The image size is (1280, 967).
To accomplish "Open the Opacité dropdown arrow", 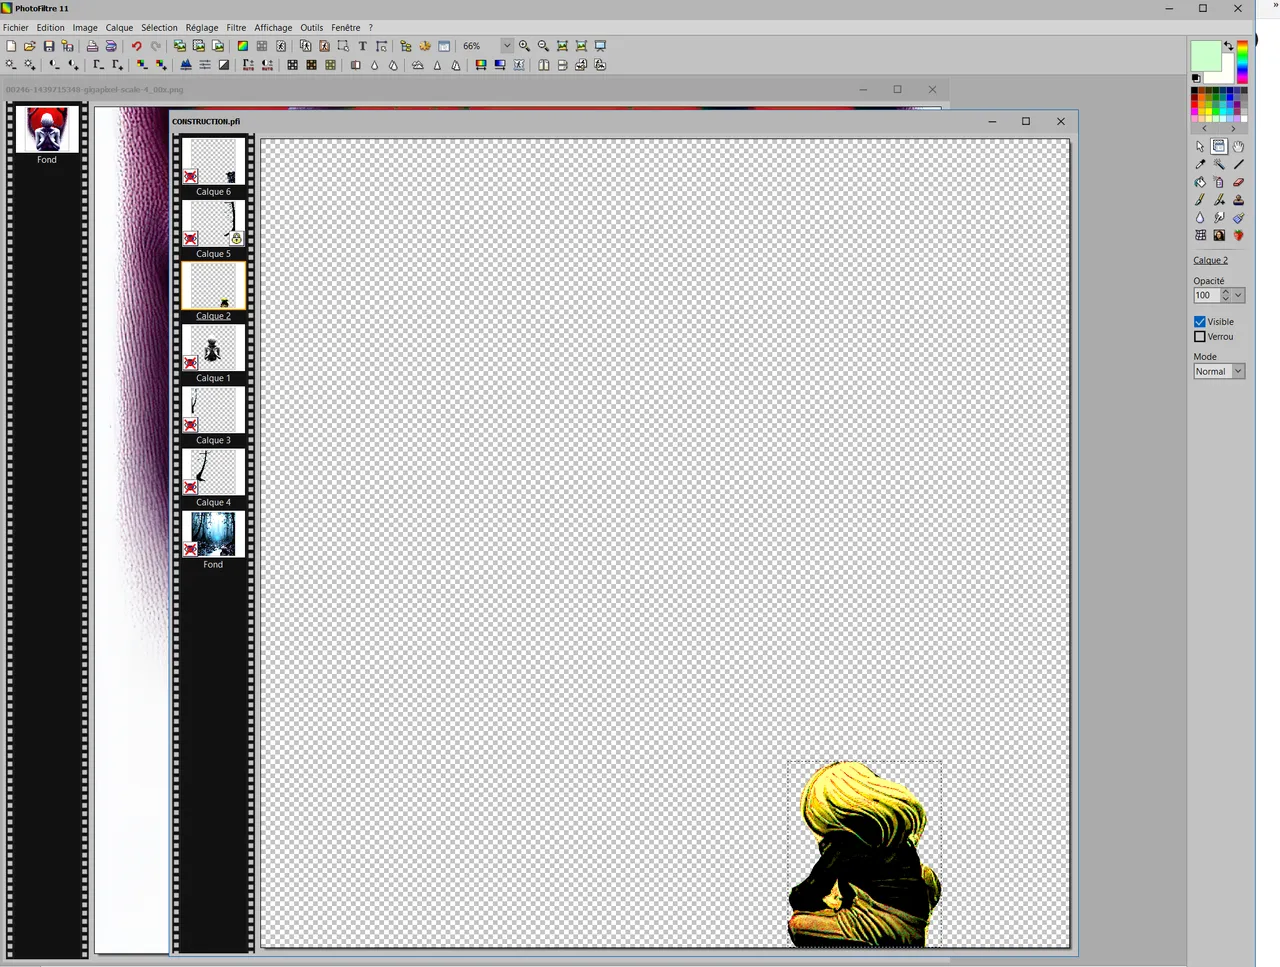I will click(1238, 295).
